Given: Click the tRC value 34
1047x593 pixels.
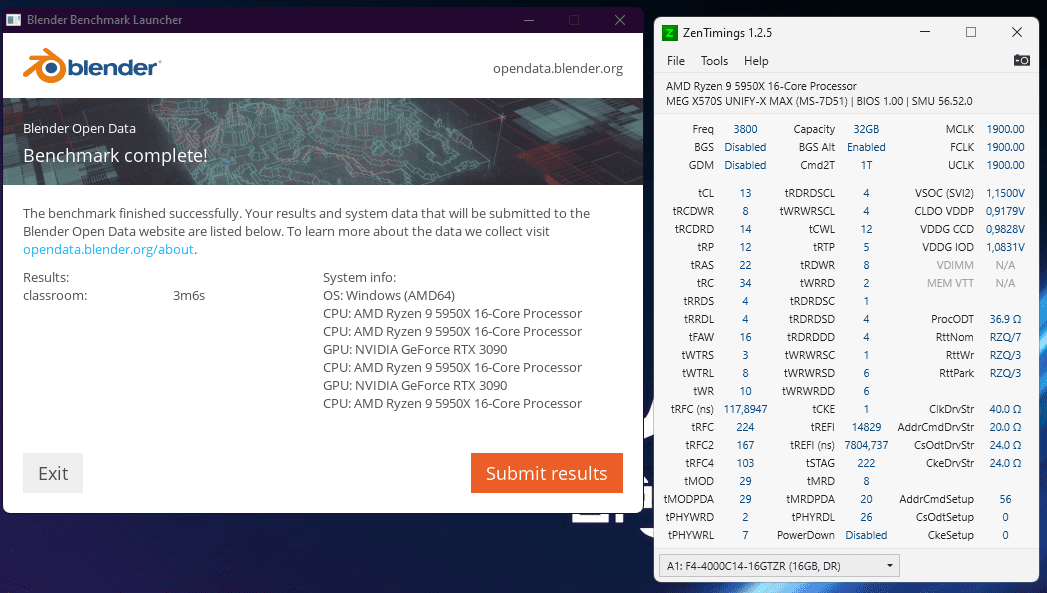Looking at the screenshot, I should [745, 283].
